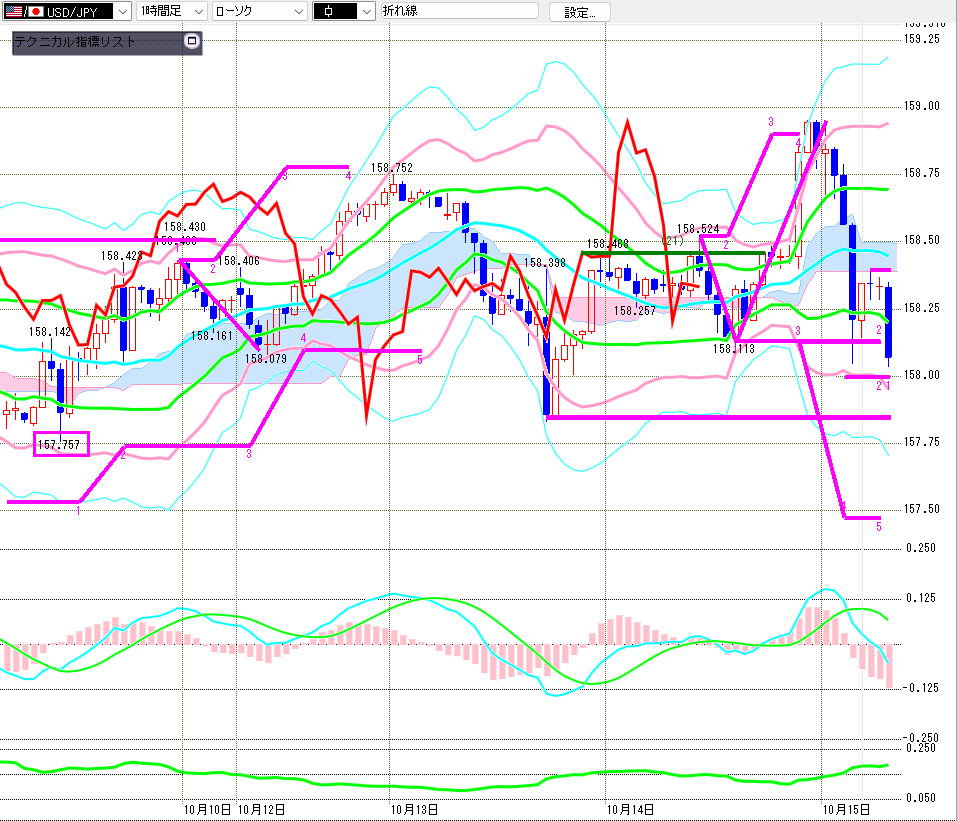Click the 10月12日 date label
This screenshot has width=957, height=821.
pos(261,810)
